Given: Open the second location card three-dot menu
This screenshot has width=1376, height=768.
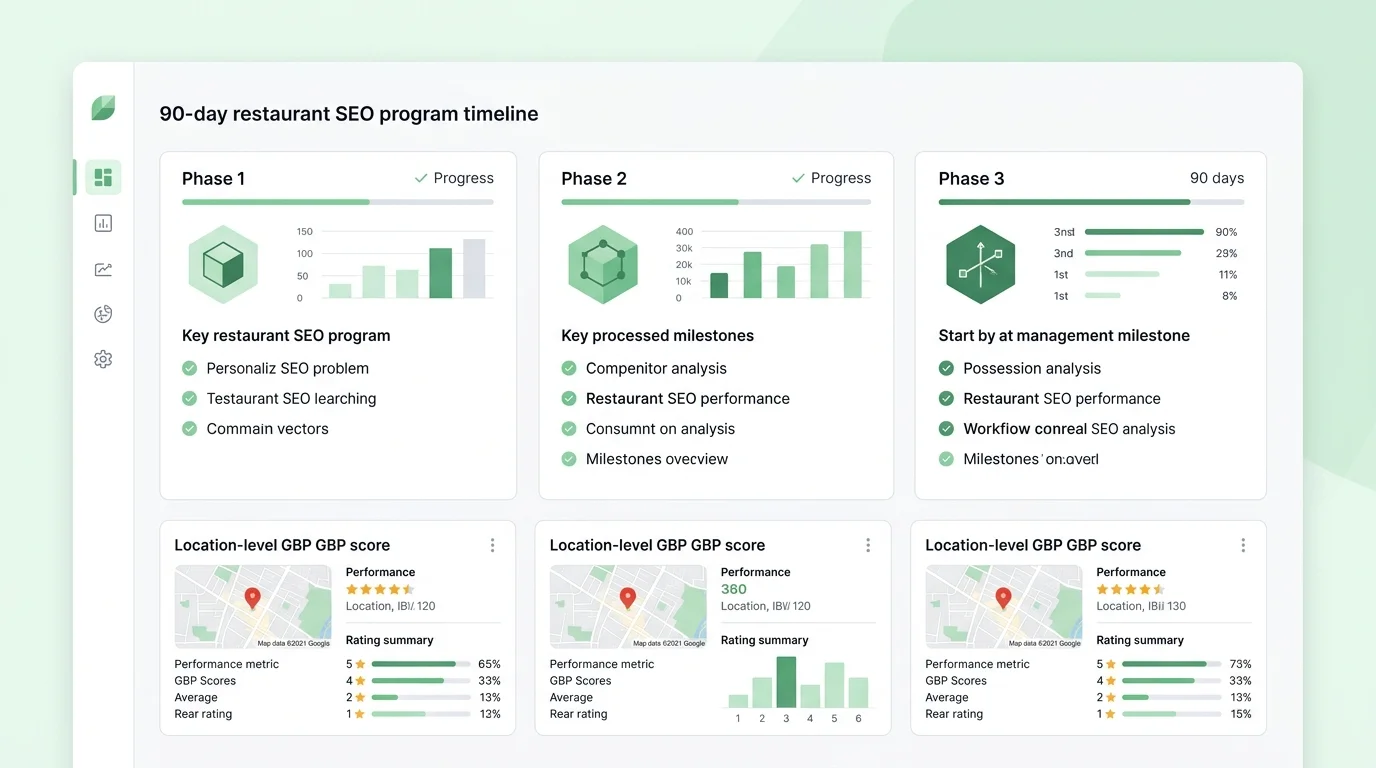Looking at the screenshot, I should (x=868, y=545).
